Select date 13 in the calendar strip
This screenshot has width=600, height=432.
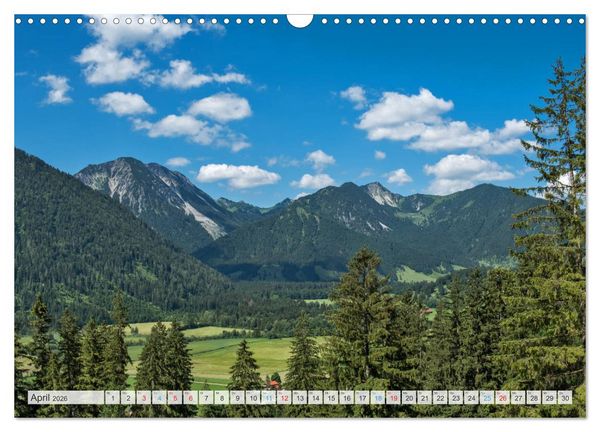coord(300,398)
